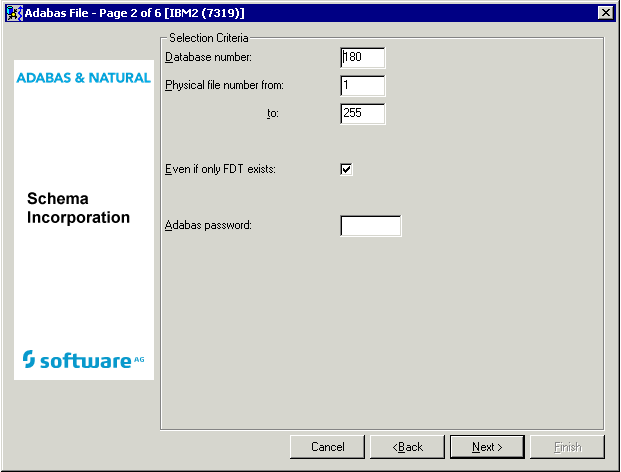Toggle the 'Even if only FDT exists' checkbox

tap(347, 169)
